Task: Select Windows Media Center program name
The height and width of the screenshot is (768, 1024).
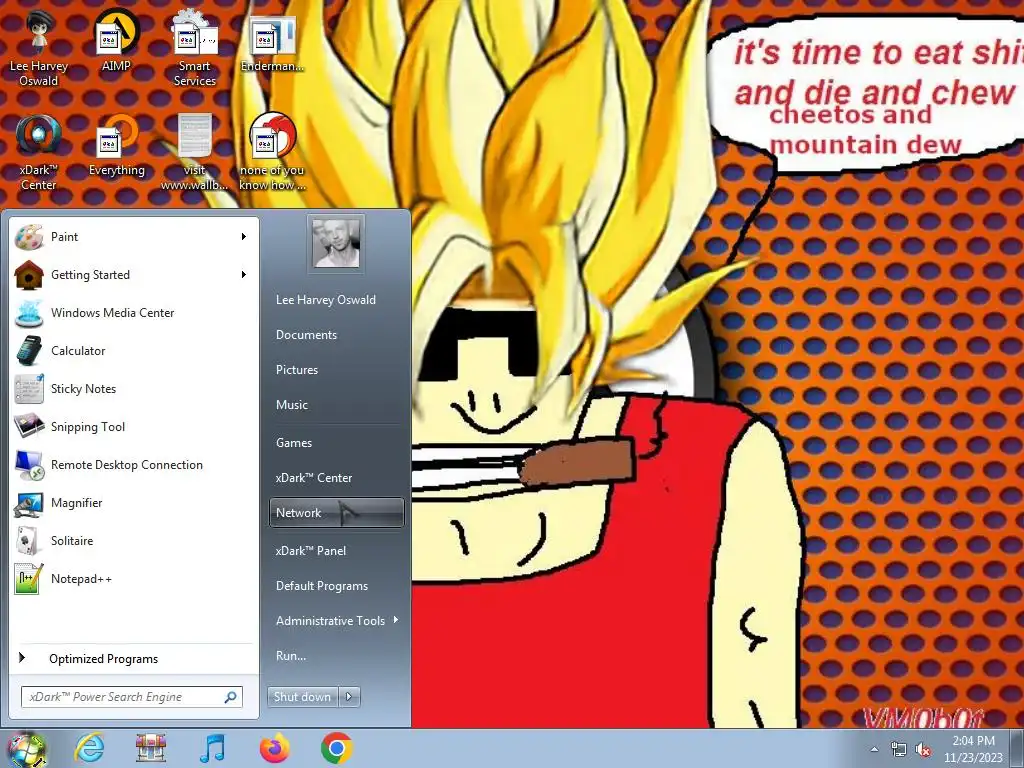Action: click(112, 313)
